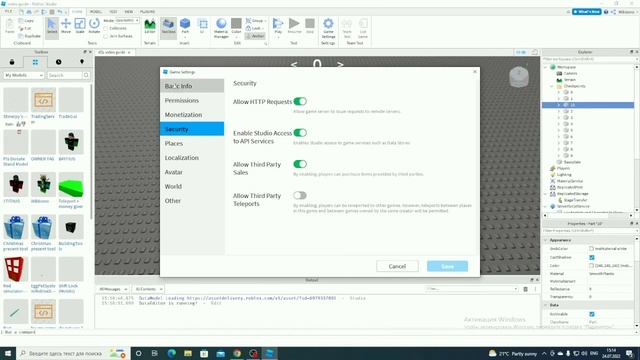Screen dimensions: 640x360
Task: Open the Terrain Editor
Action: 150,26
